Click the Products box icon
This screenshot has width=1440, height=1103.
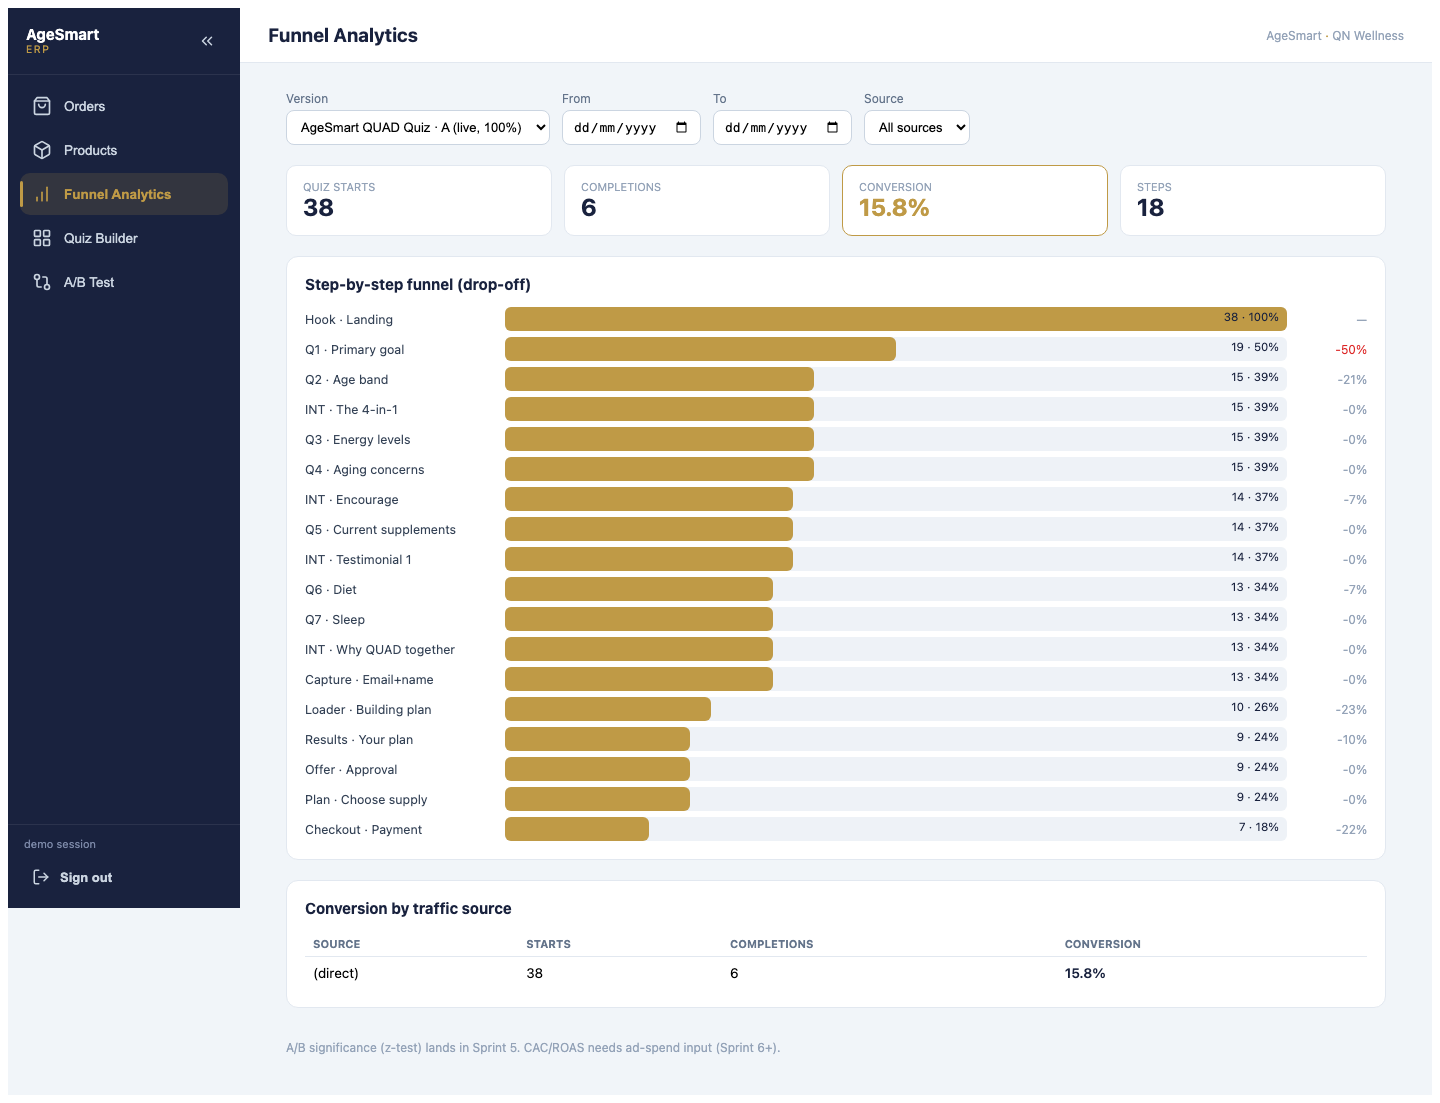point(42,150)
